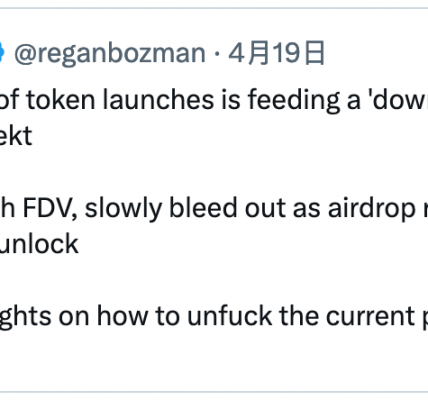The height and width of the screenshot is (400, 428).
Task: Click the dot separator before the date
Action: [x=217, y=54]
